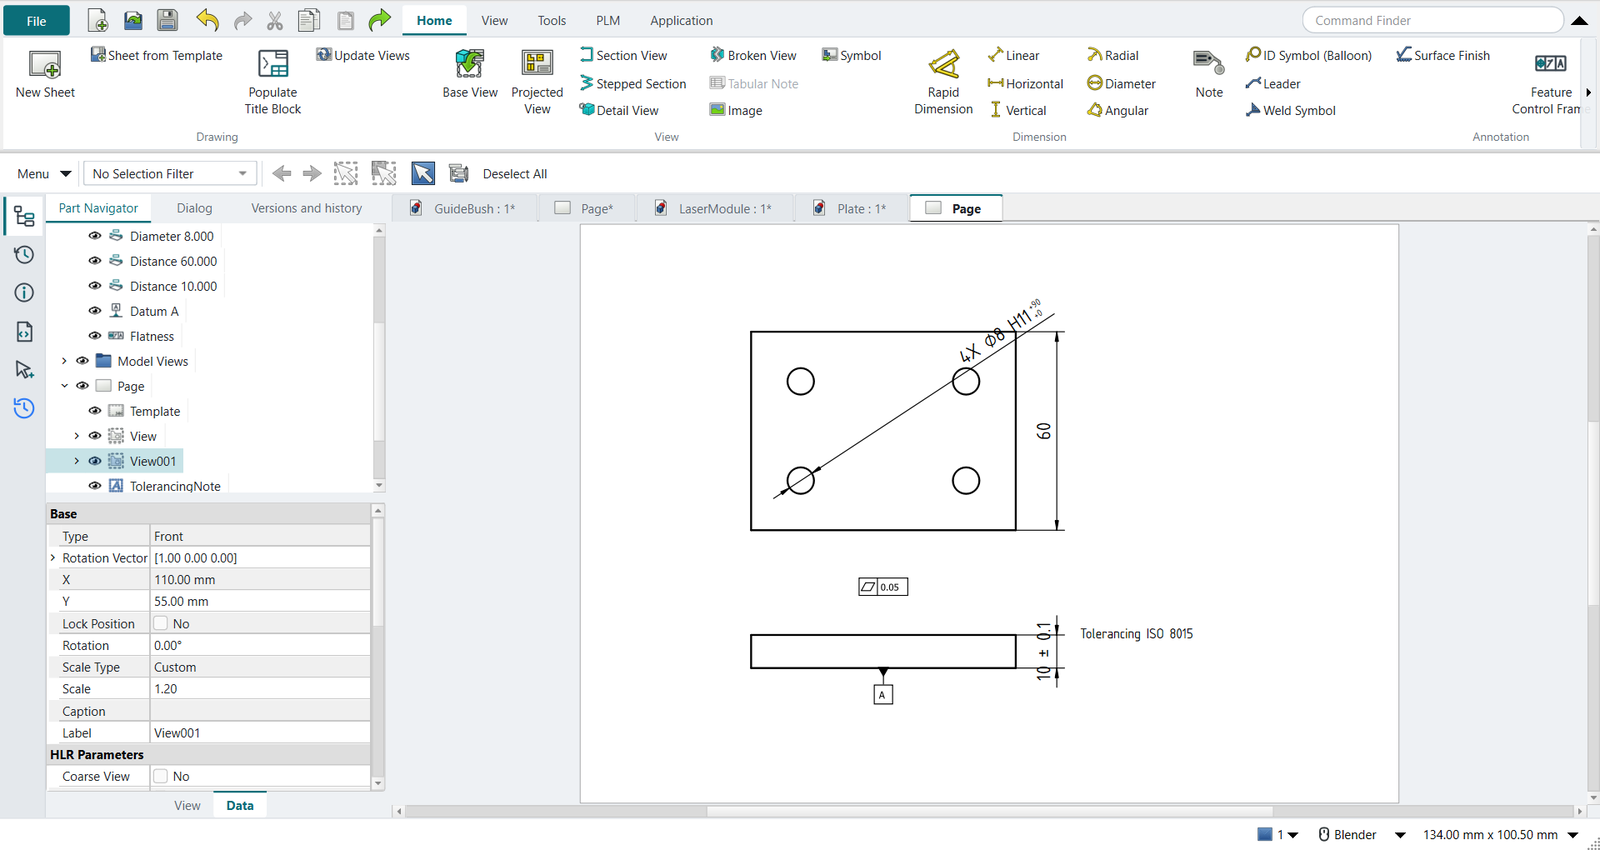This screenshot has width=1600, height=850.
Task: Open the Versions and history tab
Action: tap(306, 208)
